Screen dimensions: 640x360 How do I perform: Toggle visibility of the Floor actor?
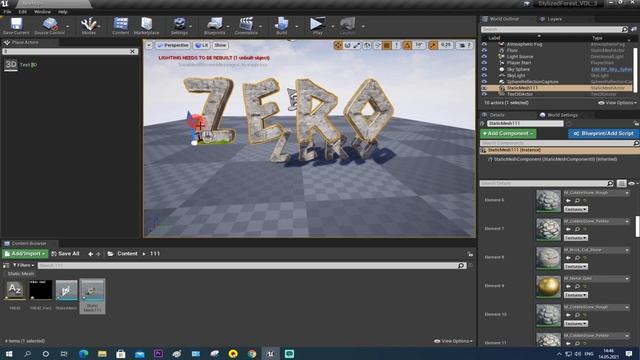[484, 51]
